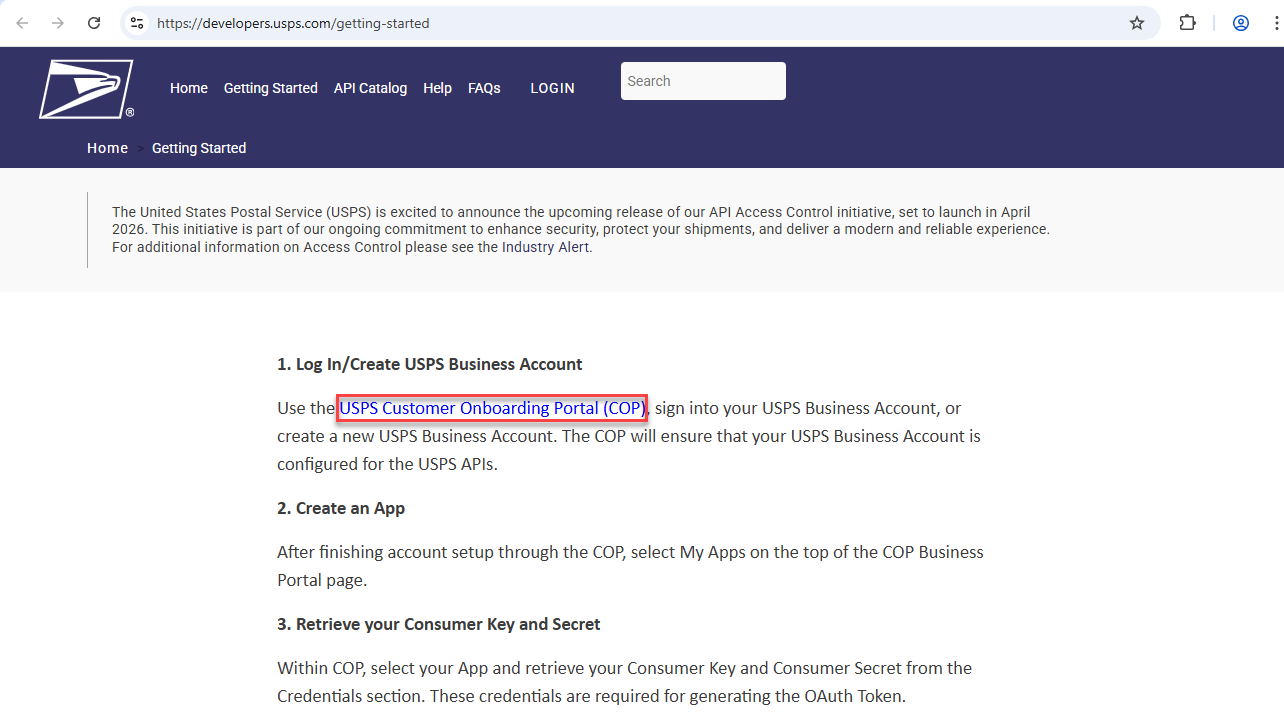Screen dimensions: 1284x726
Task: Click Home in the breadcrumb trail
Action: (107, 148)
